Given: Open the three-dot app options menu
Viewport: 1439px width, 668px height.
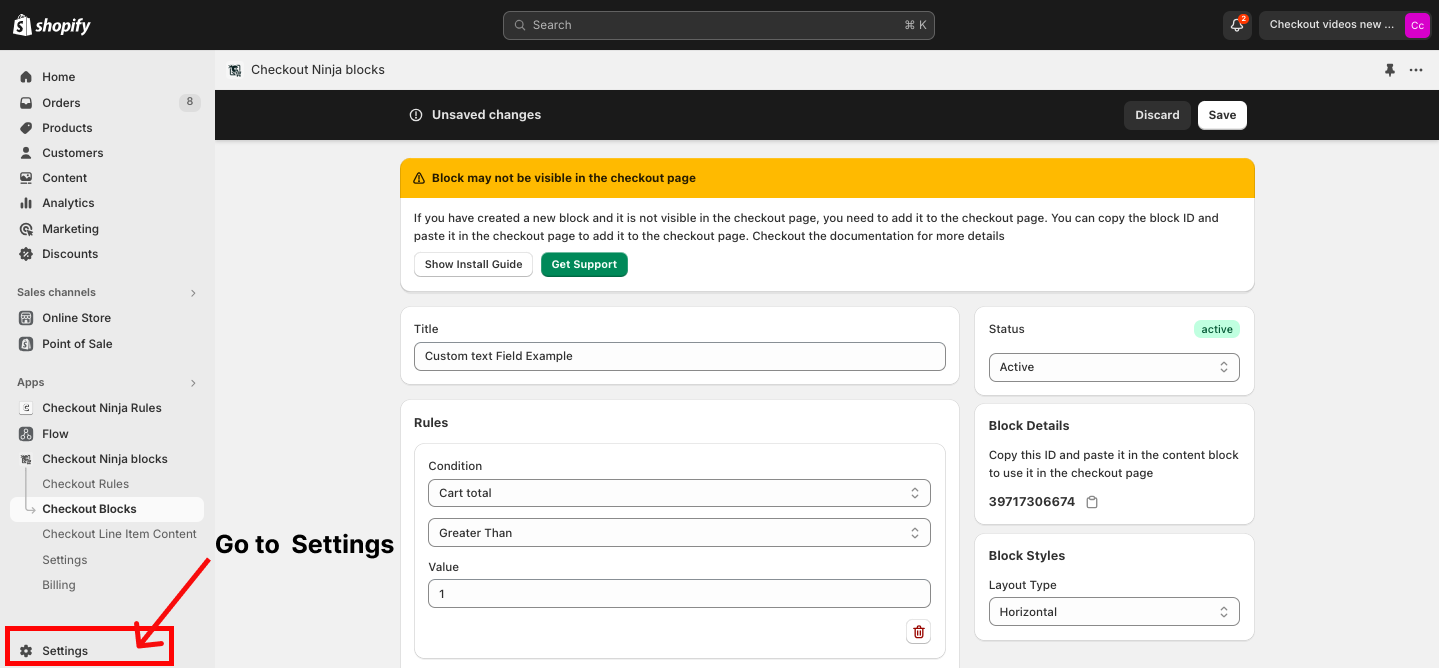Looking at the screenshot, I should (1416, 70).
